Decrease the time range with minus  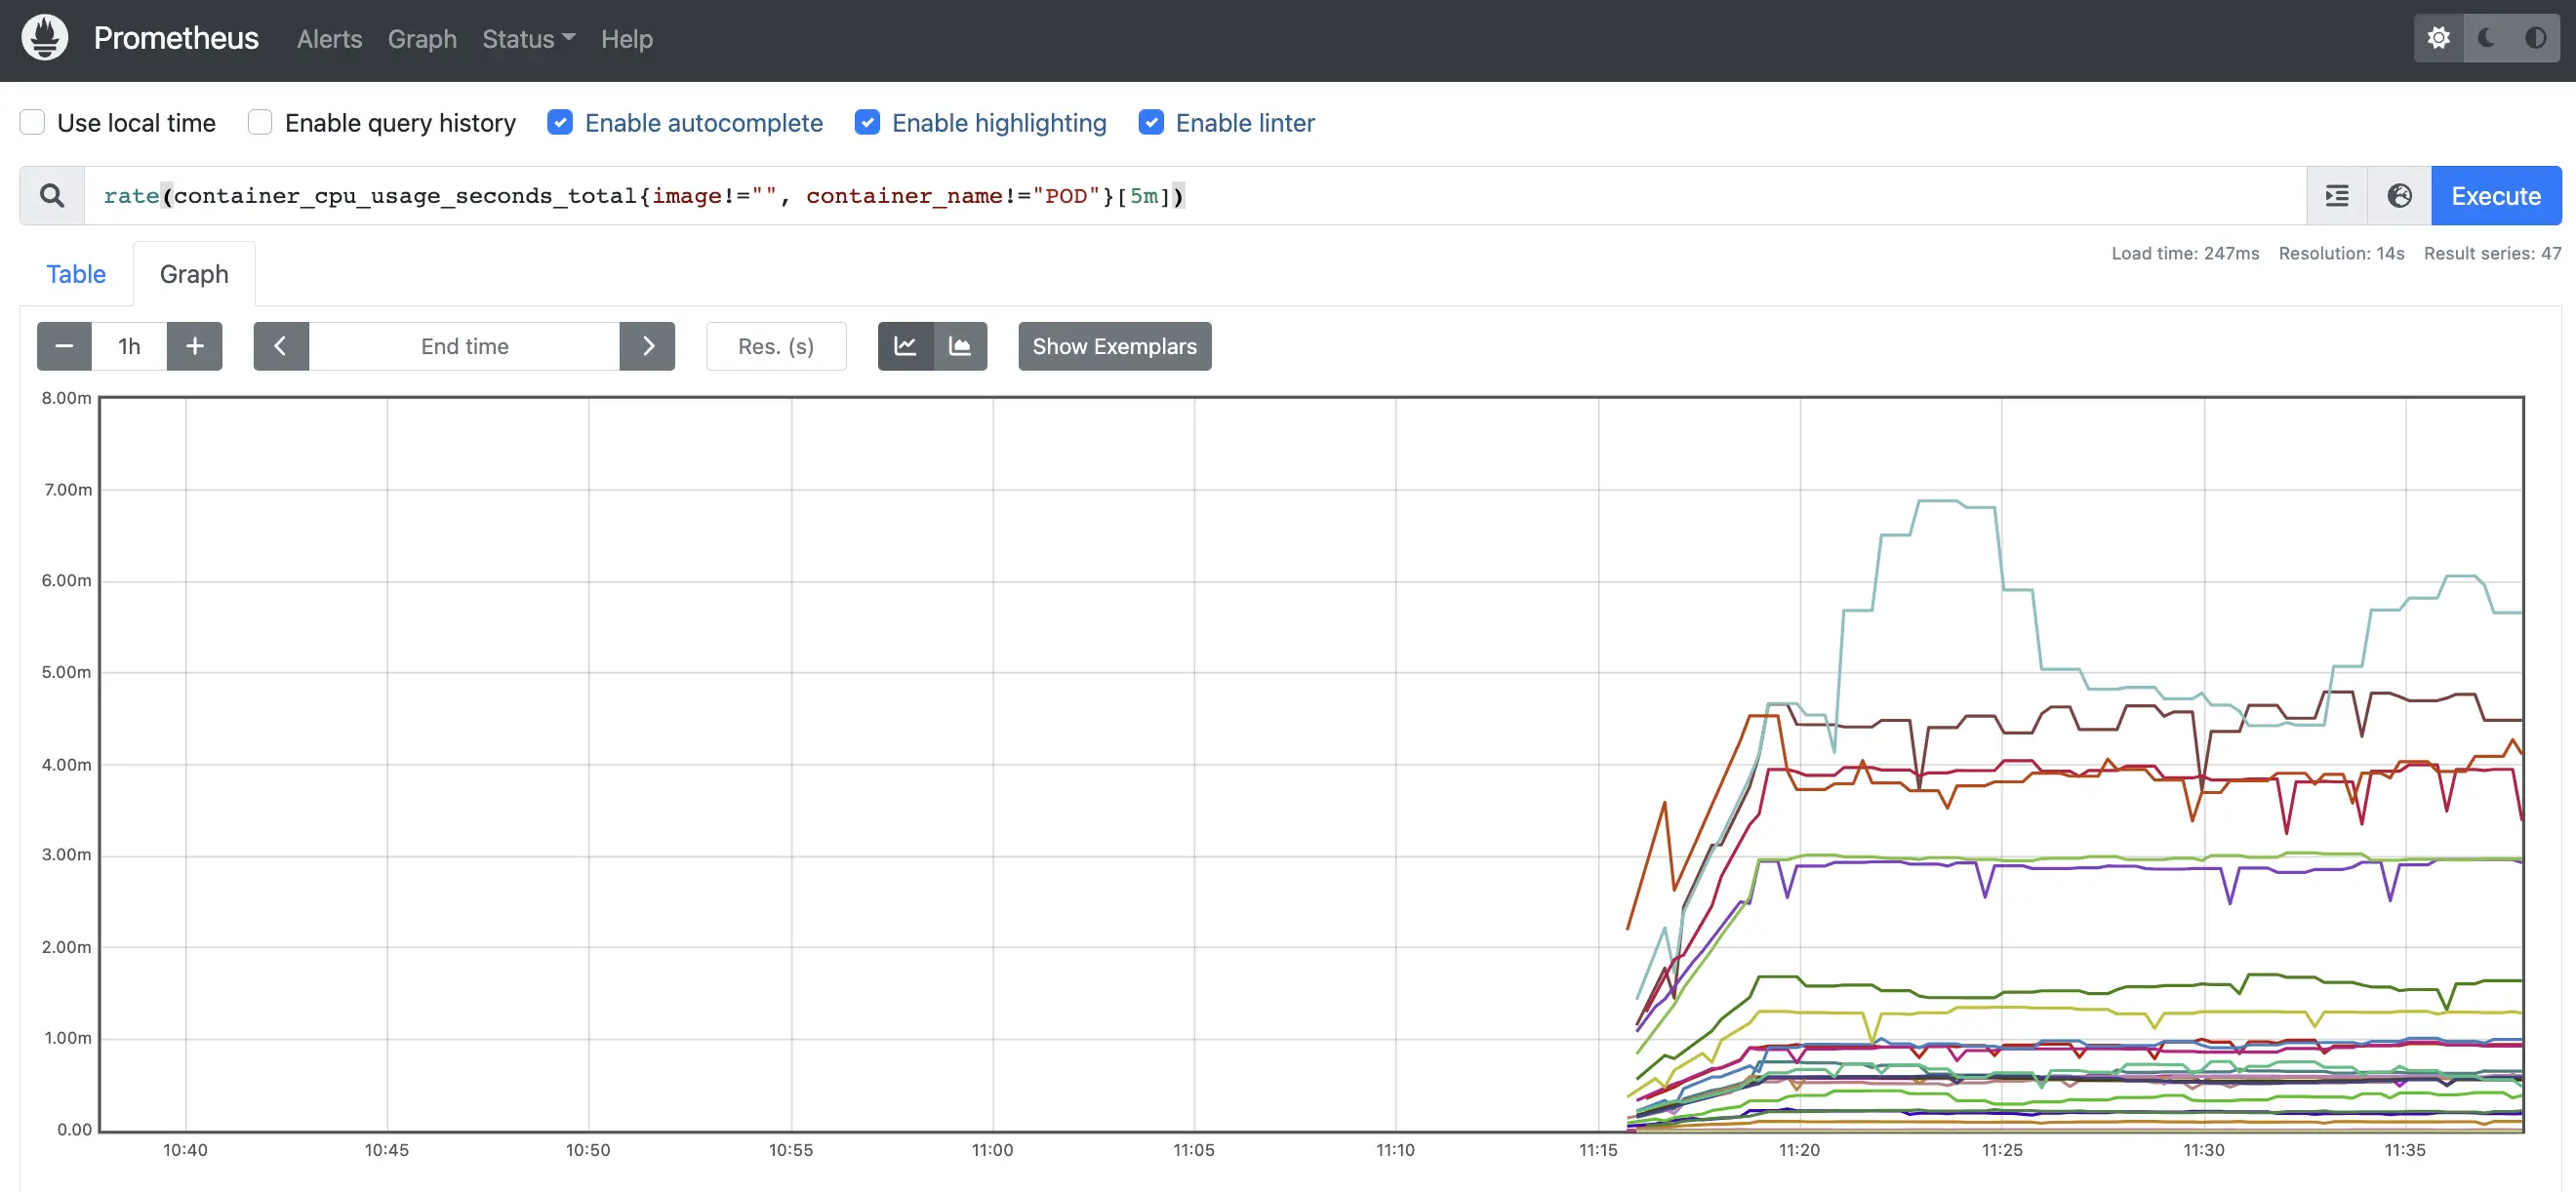pos(64,346)
